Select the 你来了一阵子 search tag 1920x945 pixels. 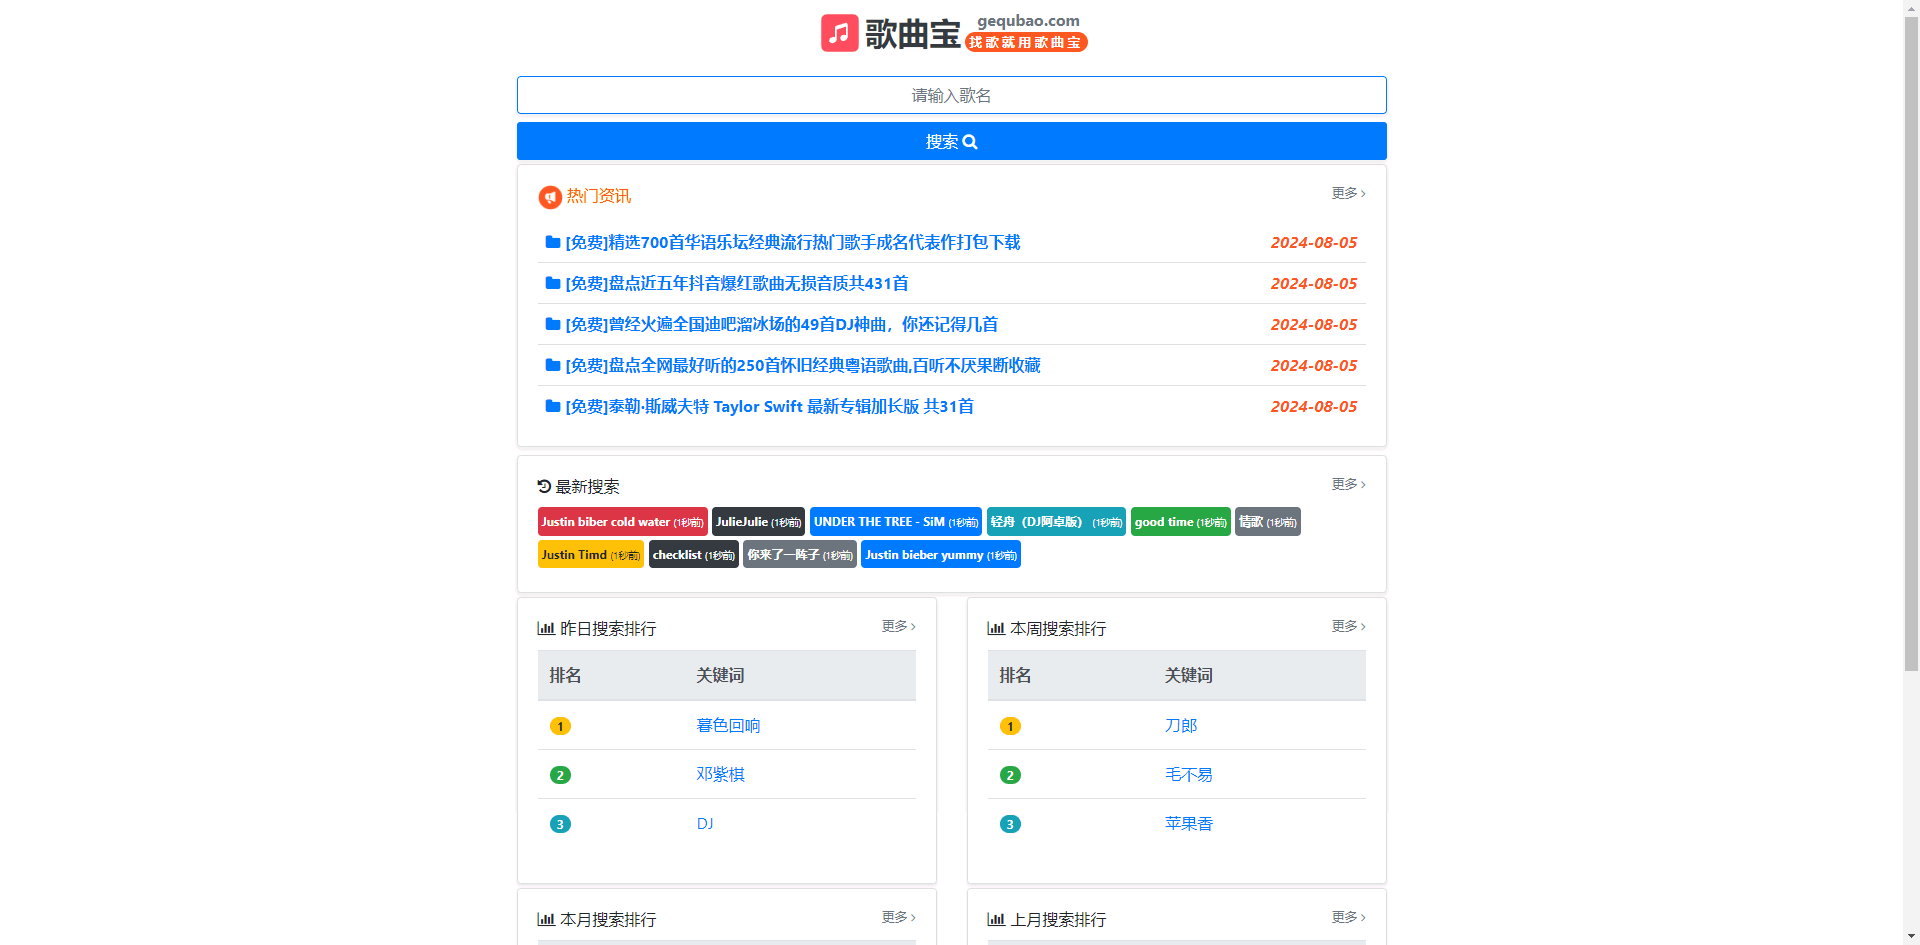tap(799, 555)
